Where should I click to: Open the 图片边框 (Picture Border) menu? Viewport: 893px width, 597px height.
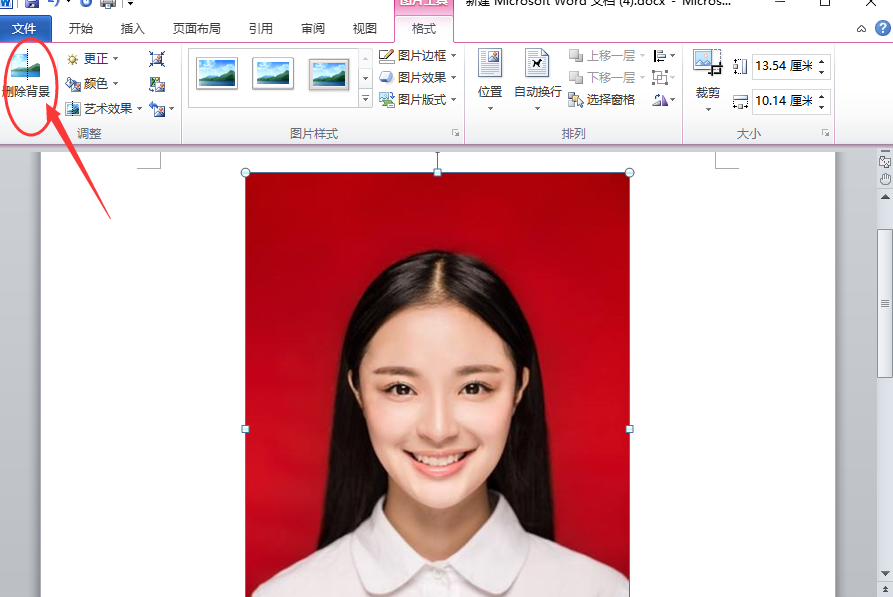tap(417, 55)
